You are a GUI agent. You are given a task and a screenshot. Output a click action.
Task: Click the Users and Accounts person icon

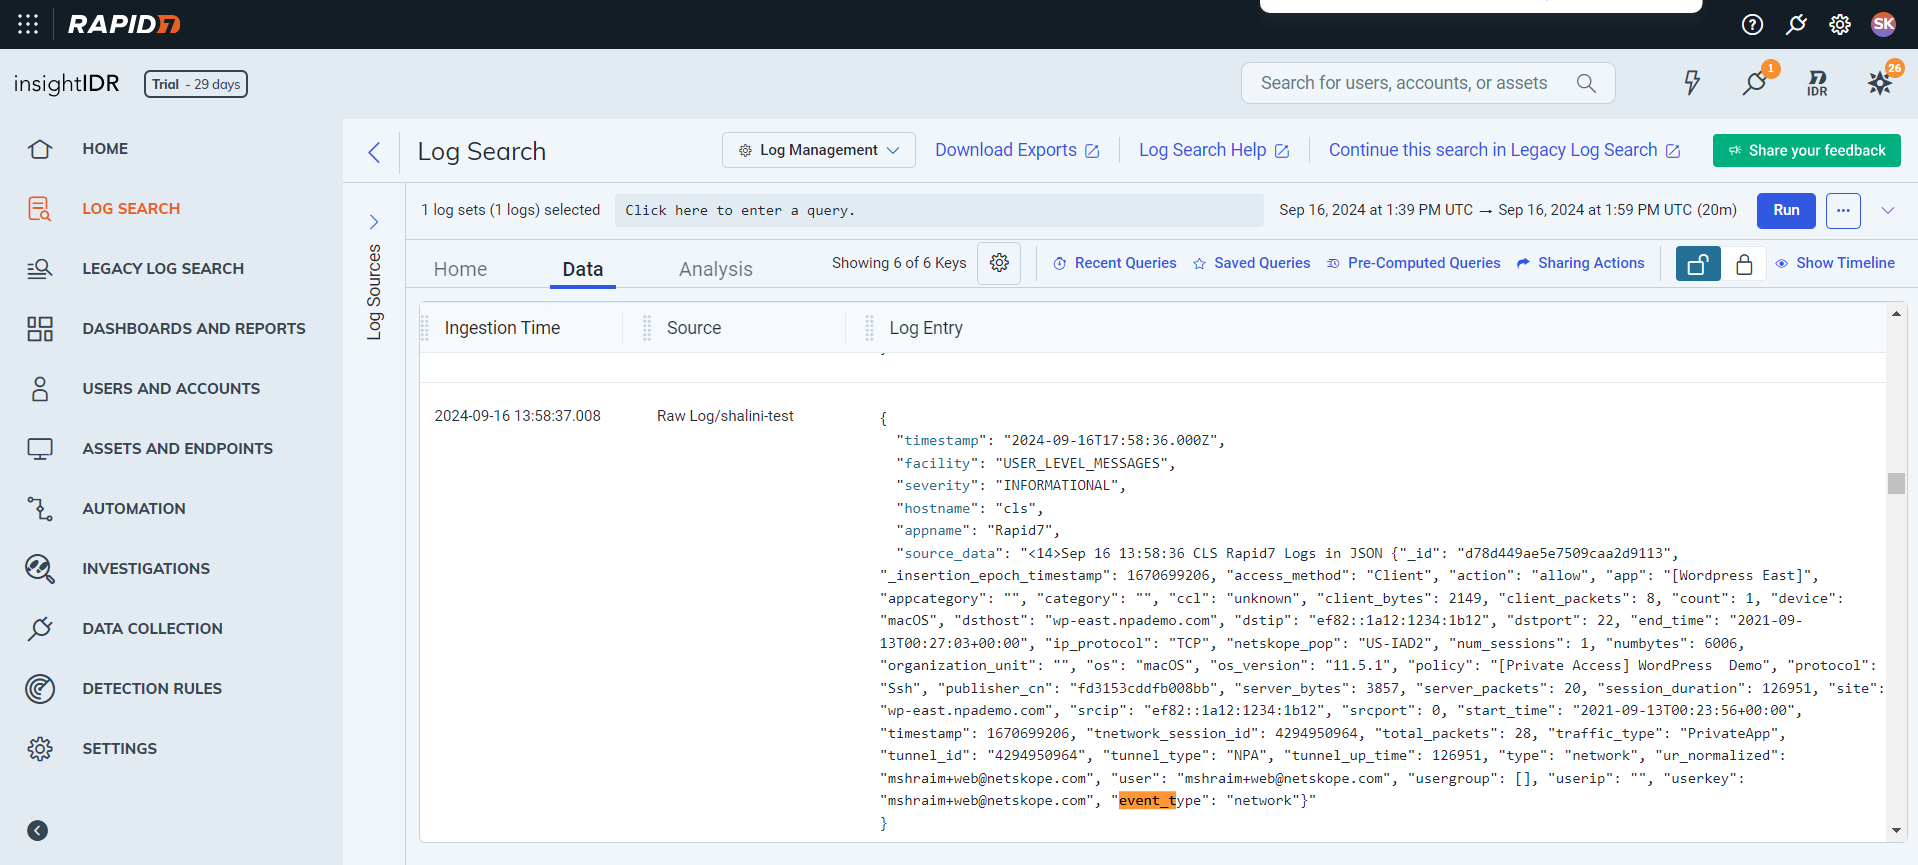(40, 389)
